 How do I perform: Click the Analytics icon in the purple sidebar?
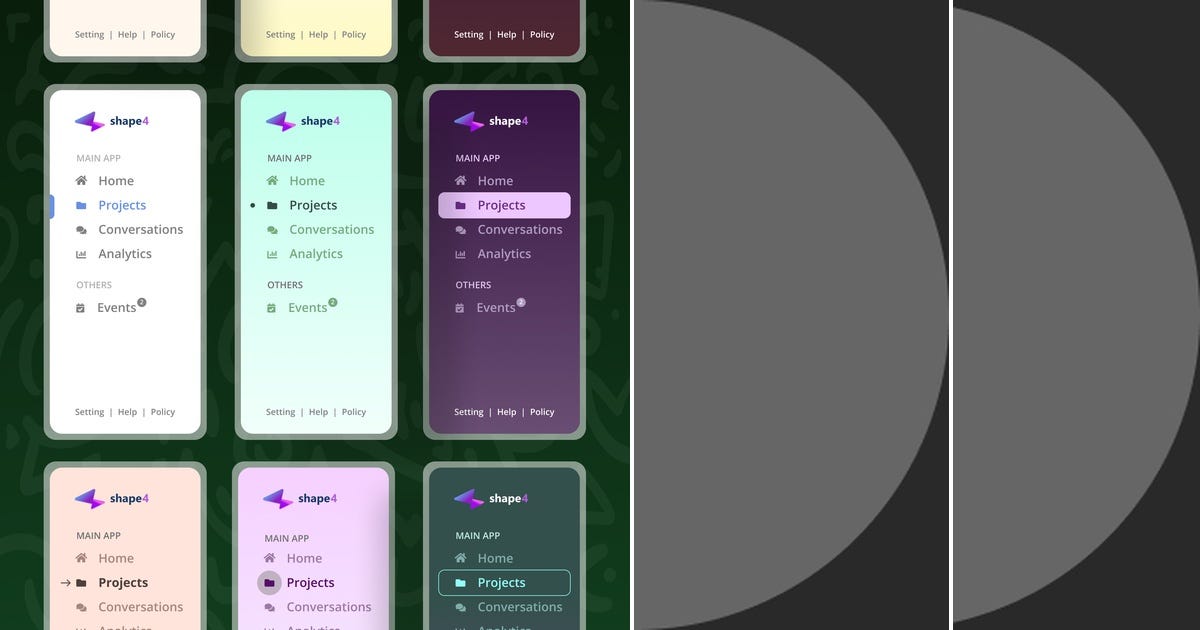click(461, 254)
